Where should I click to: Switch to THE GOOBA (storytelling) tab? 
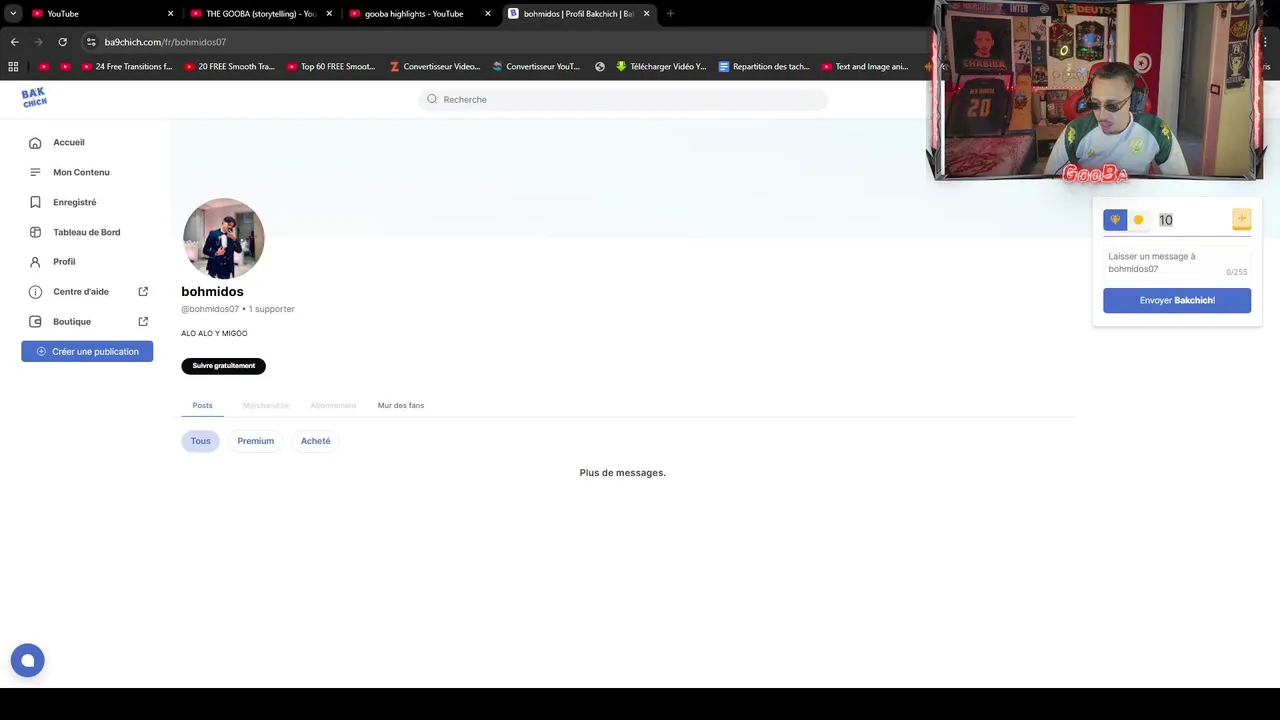pyautogui.click(x=260, y=14)
